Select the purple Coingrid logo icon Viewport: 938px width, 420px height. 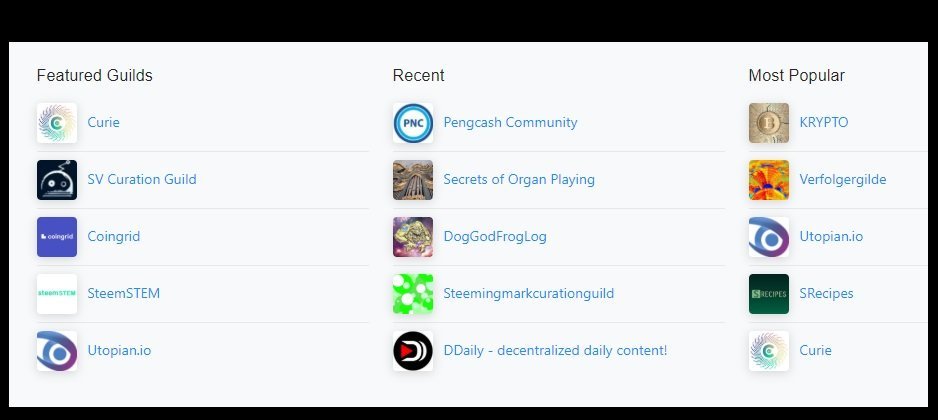pyautogui.click(x=57, y=236)
